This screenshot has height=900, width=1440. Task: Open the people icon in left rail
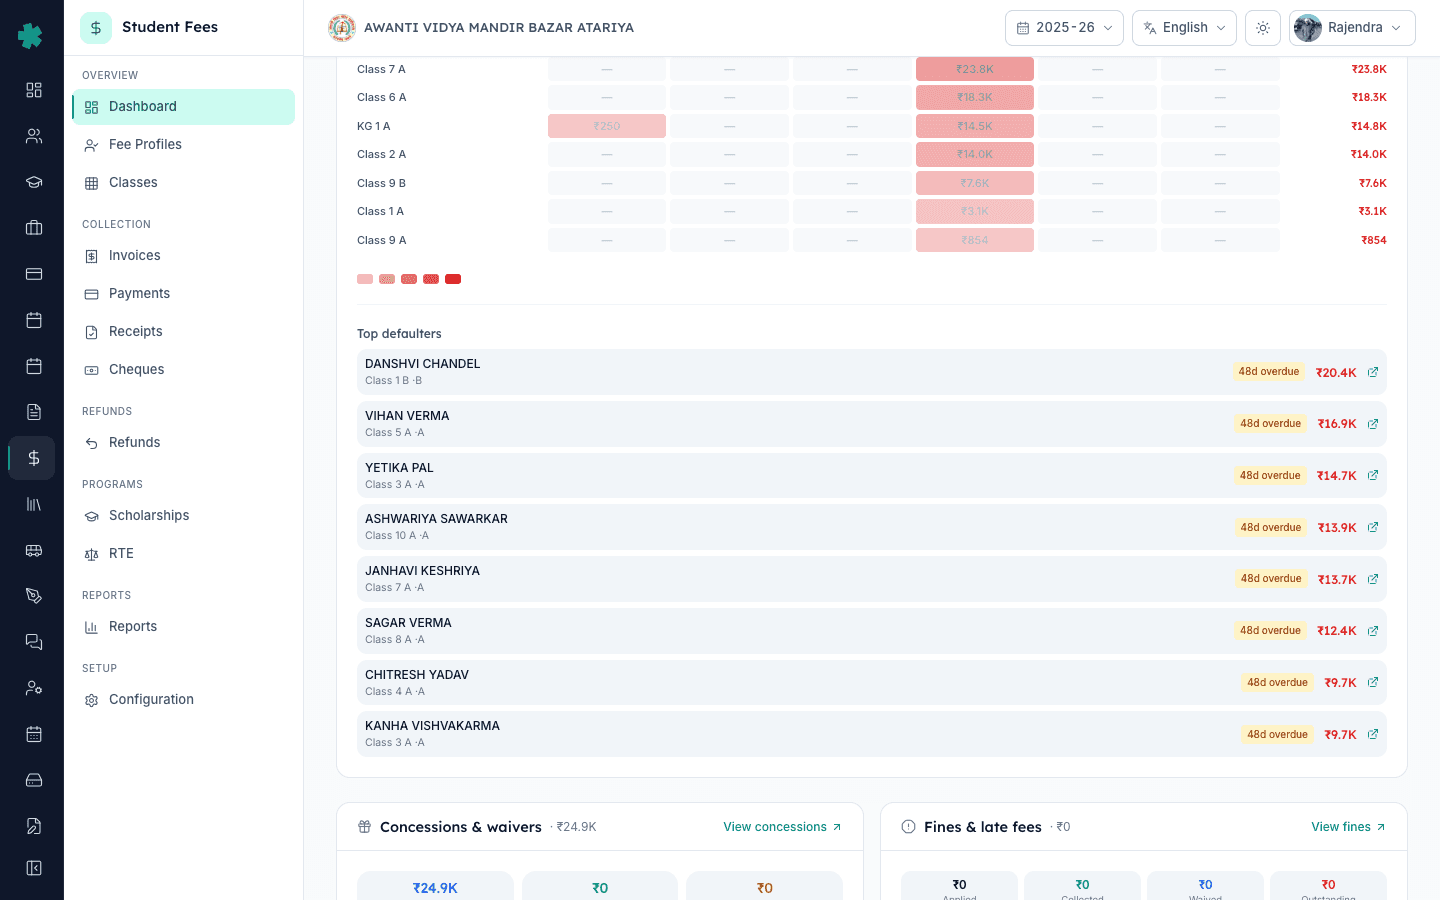[x=34, y=136]
